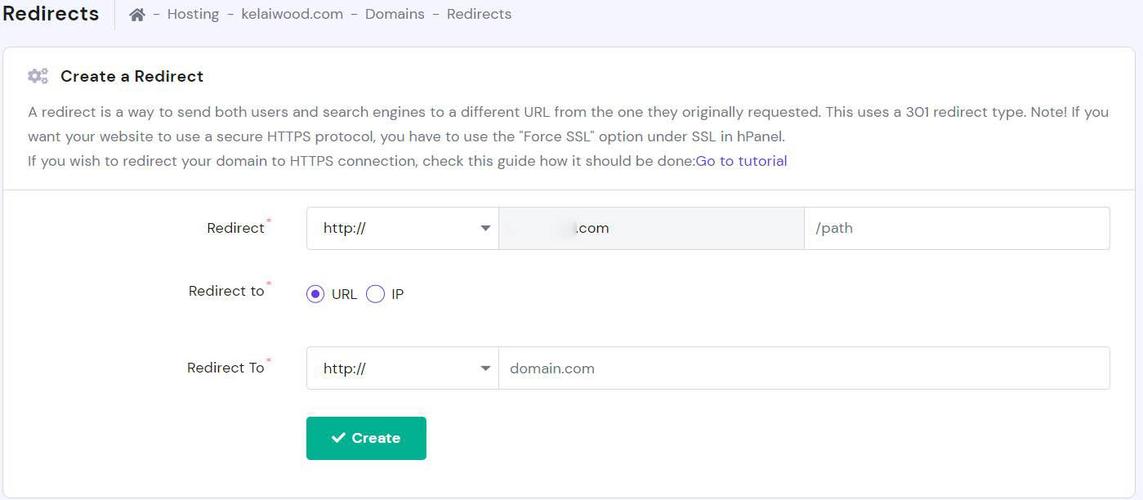Click the Redirect To field label above Create
The height and width of the screenshot is (500, 1143).
[226, 368]
